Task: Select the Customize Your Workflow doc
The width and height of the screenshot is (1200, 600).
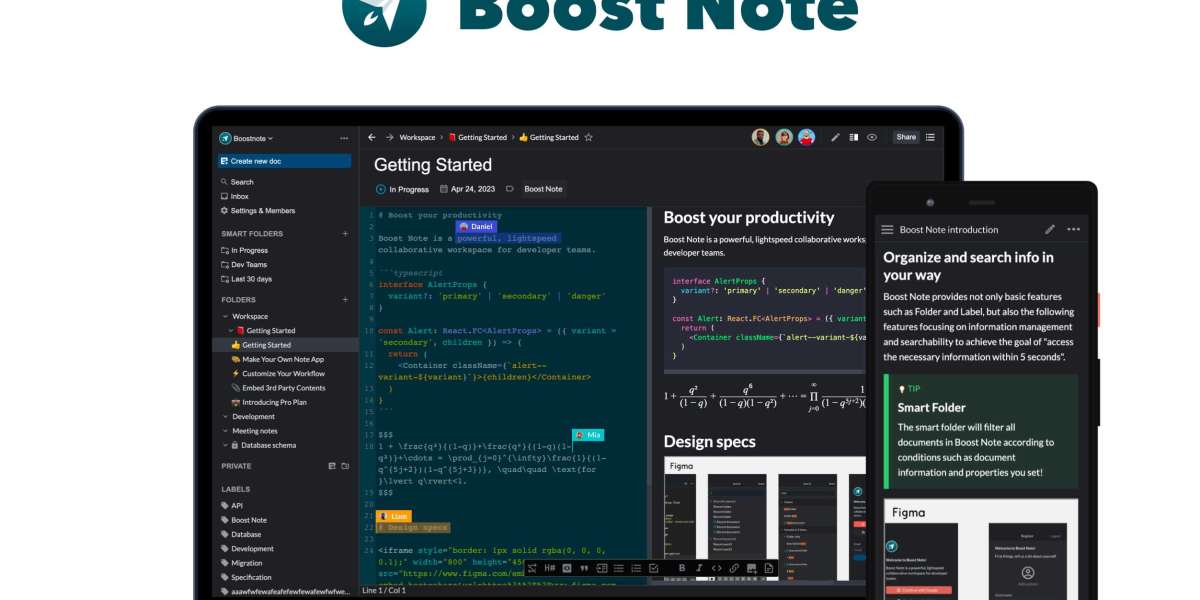Action: [x=278, y=374]
